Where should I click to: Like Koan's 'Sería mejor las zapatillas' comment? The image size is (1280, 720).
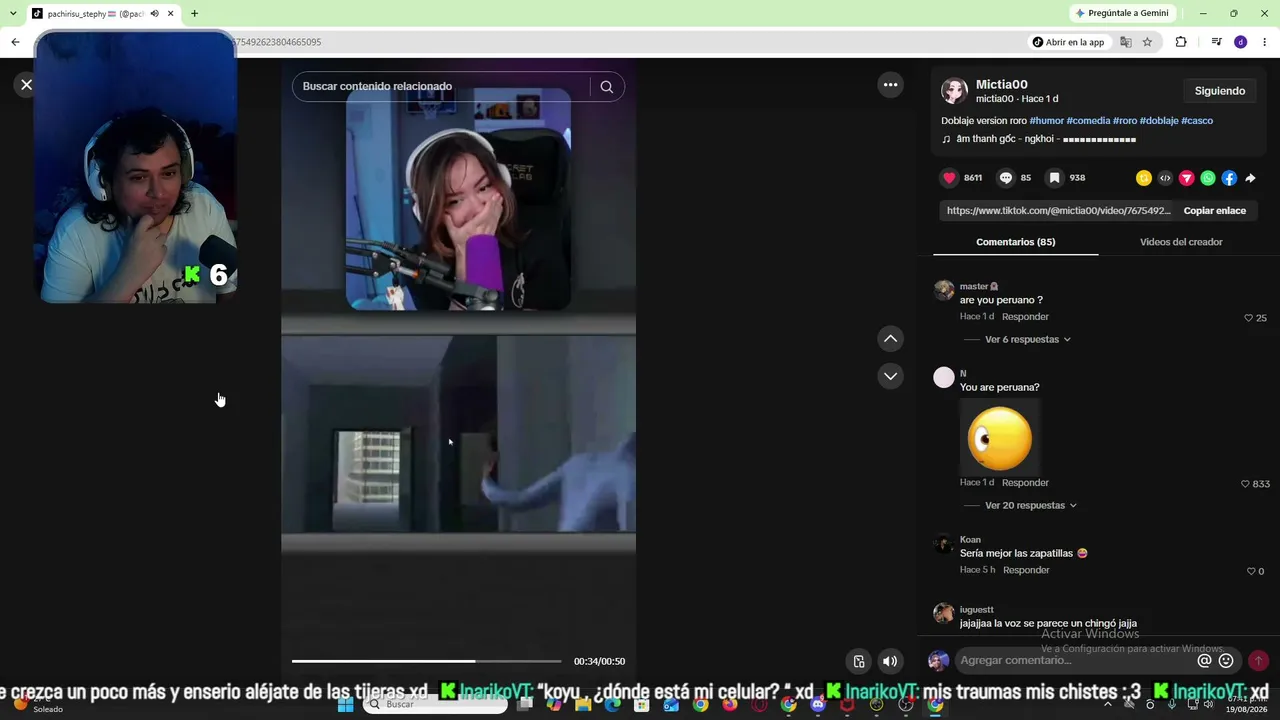[1250, 571]
